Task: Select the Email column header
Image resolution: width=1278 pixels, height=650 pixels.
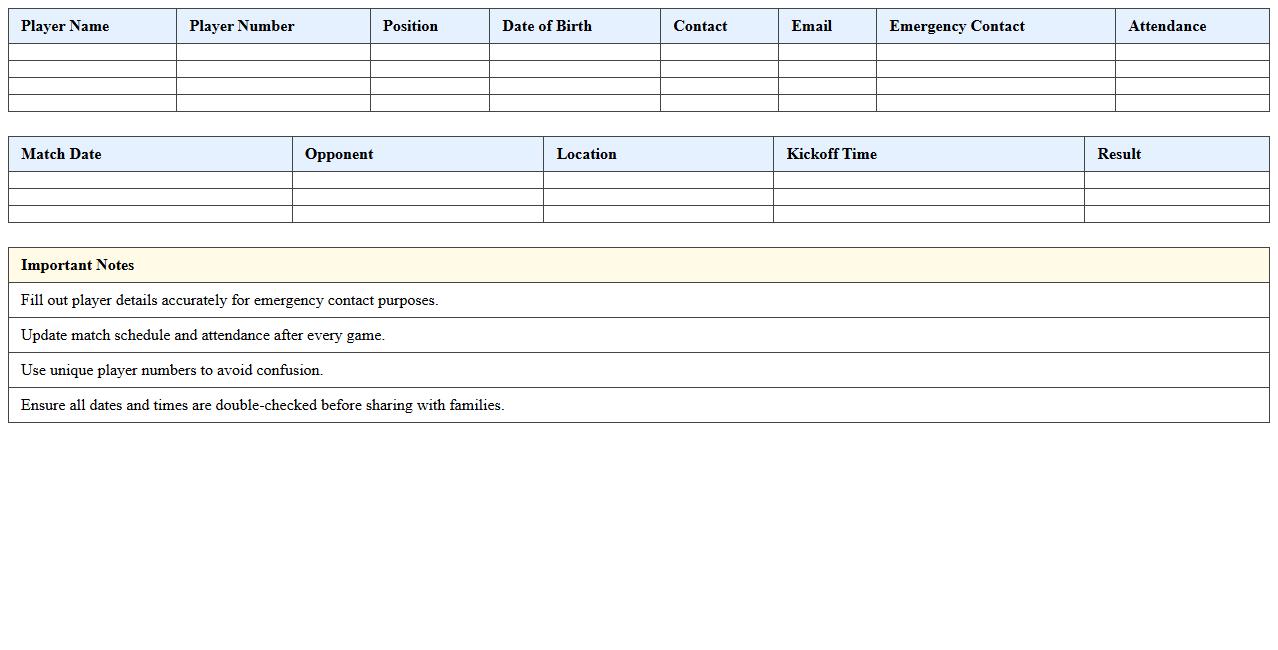Action: (811, 26)
